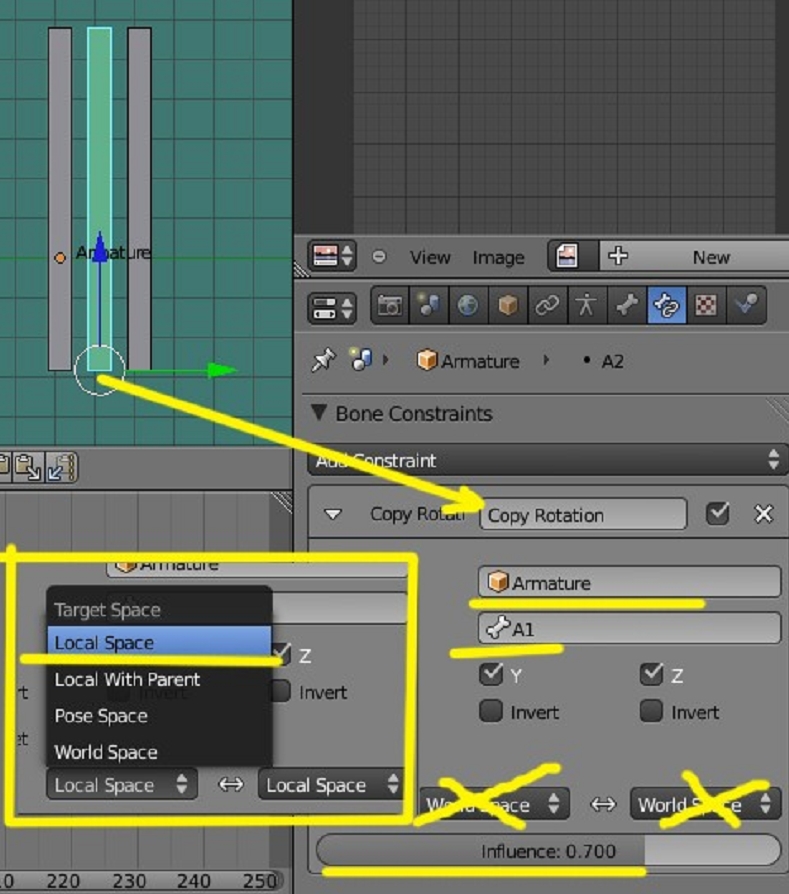This screenshot has height=894, width=789.
Task: Open the Bone properties tab
Action: [627, 306]
